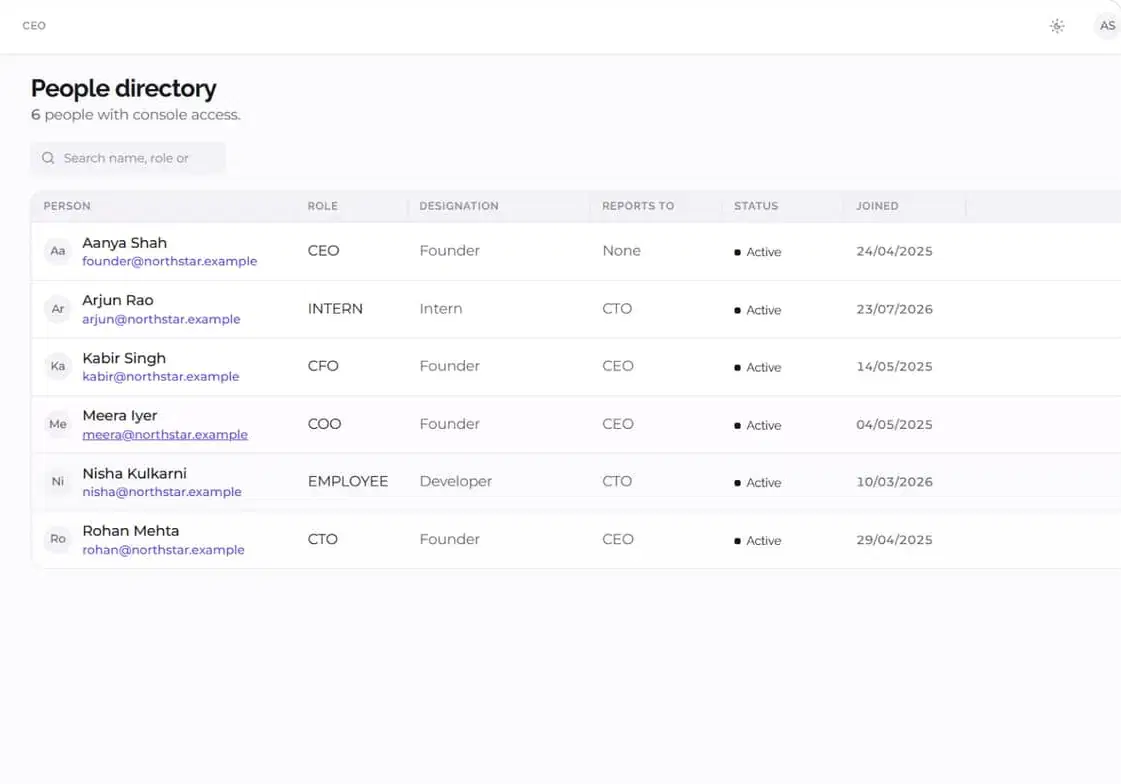Sort by the STATUS column header

tap(756, 206)
